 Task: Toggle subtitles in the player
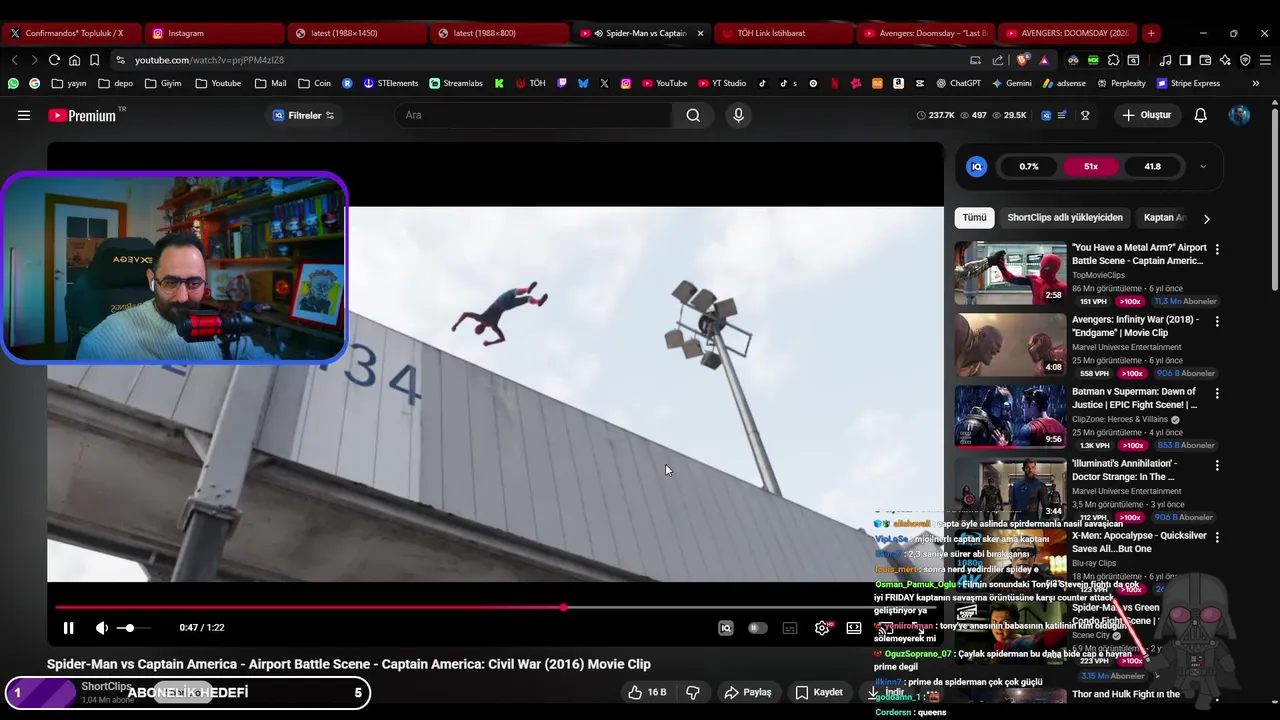(x=790, y=628)
